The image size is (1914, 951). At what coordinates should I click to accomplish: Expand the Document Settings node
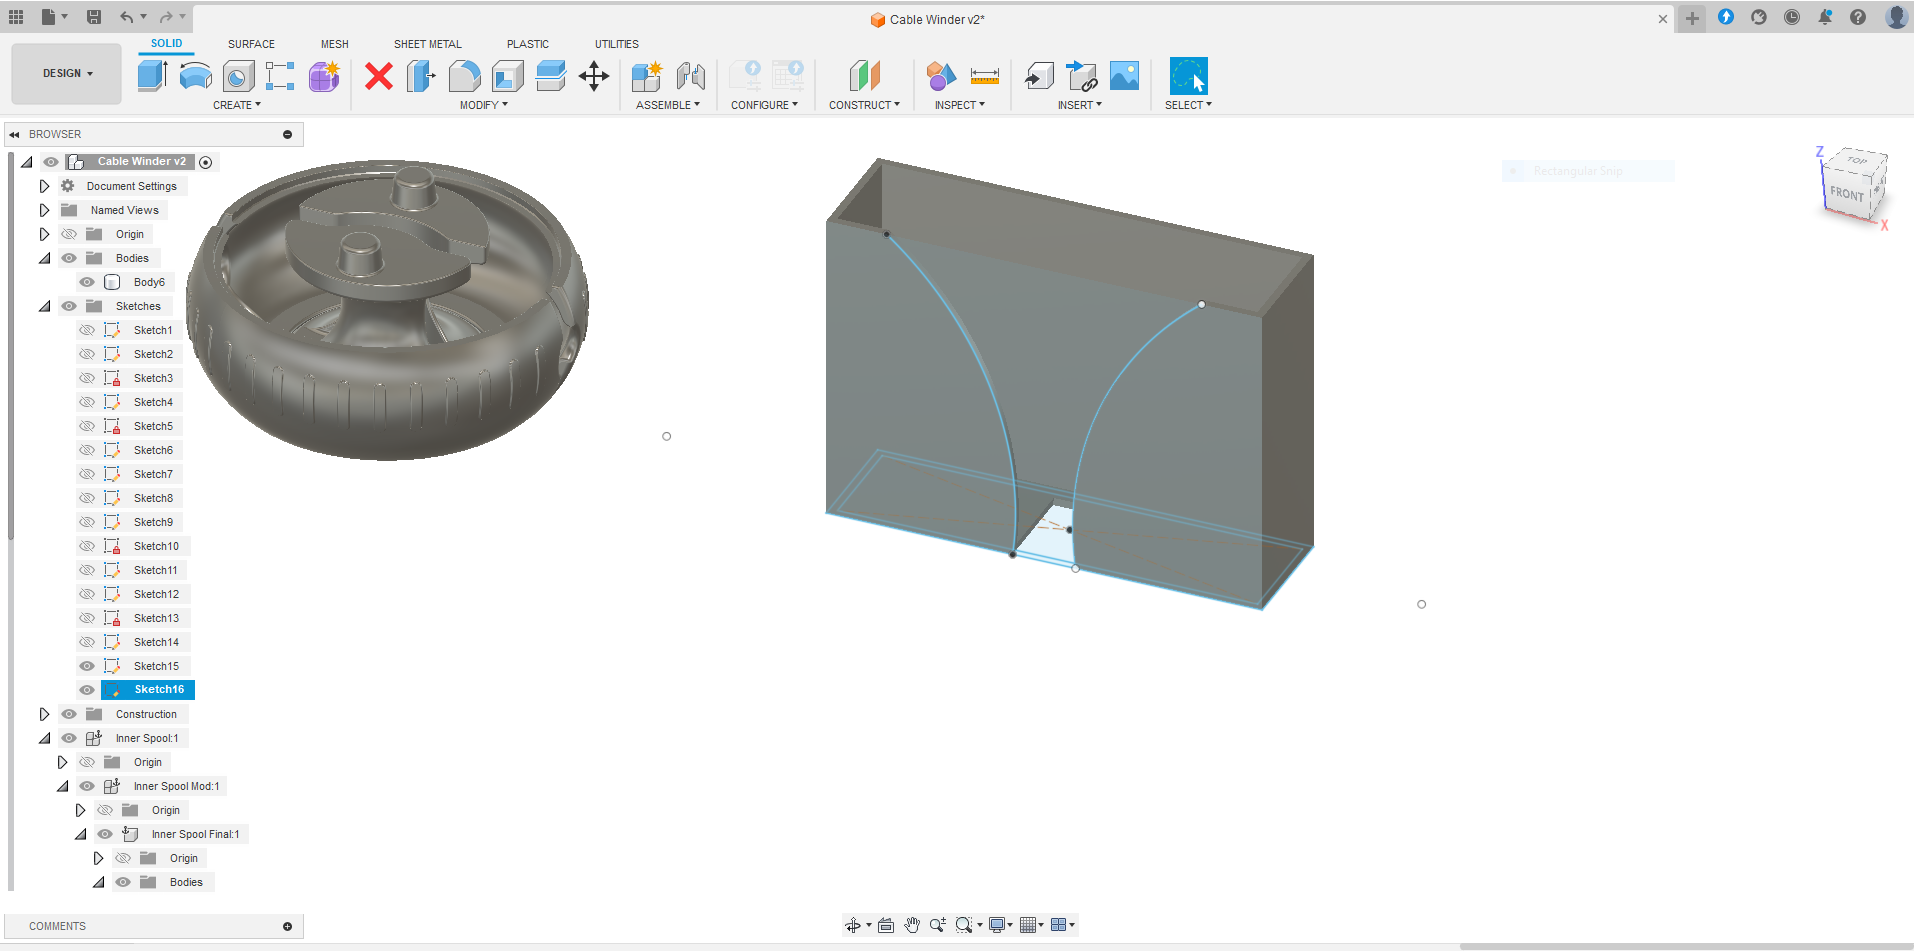click(44, 186)
